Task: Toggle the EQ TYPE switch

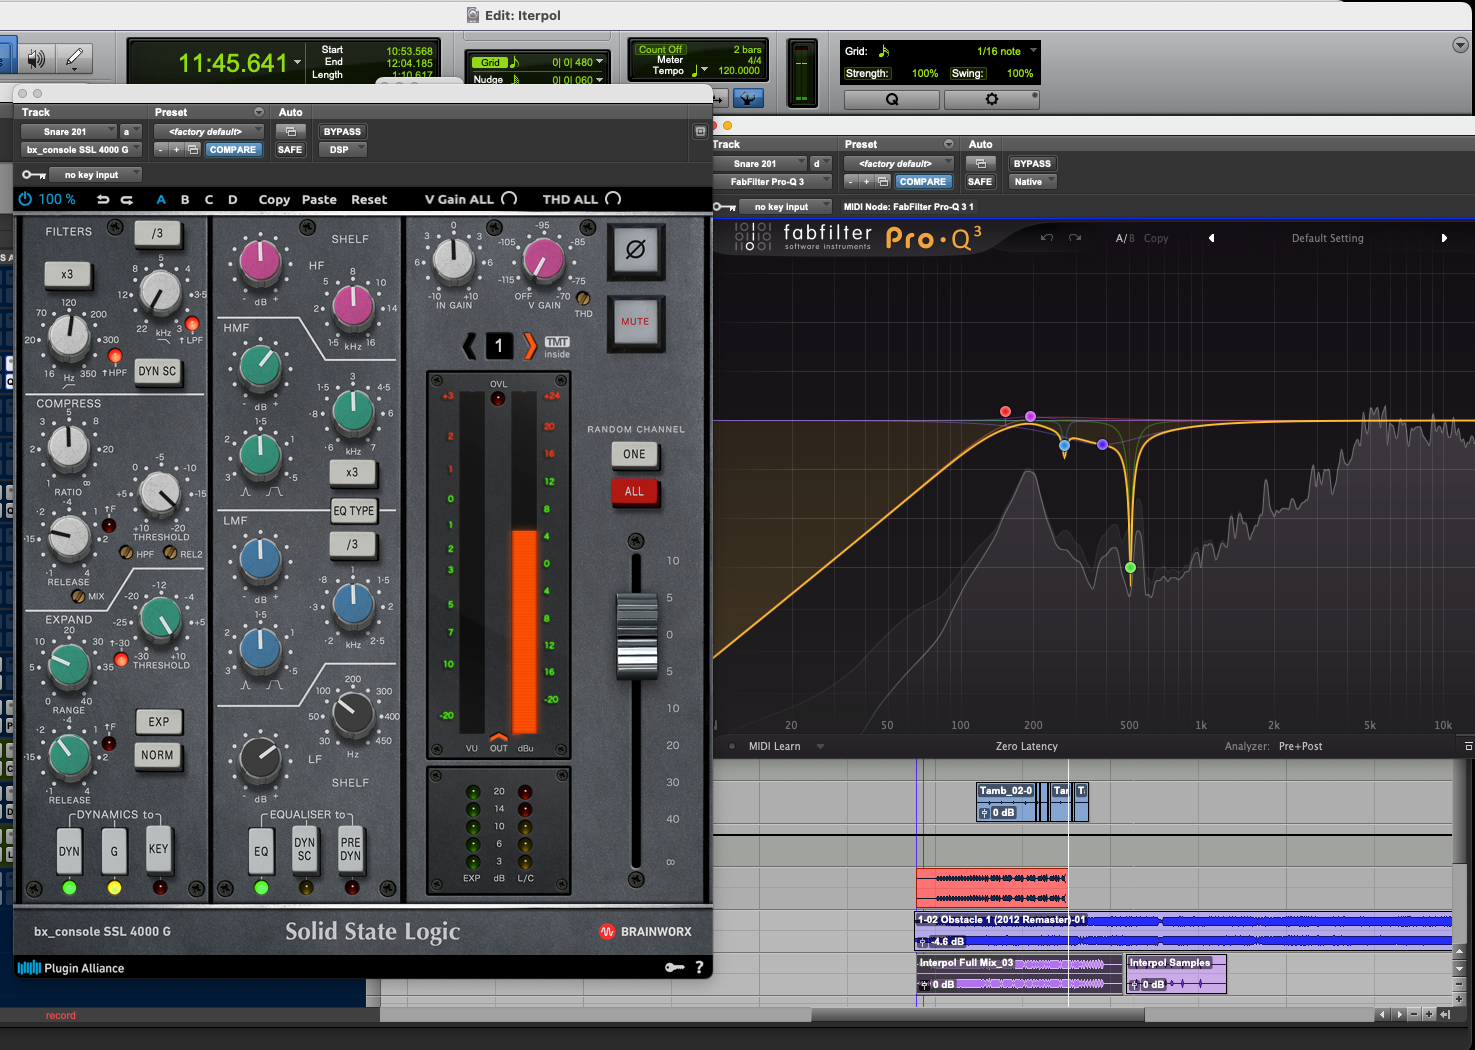Action: [x=354, y=510]
